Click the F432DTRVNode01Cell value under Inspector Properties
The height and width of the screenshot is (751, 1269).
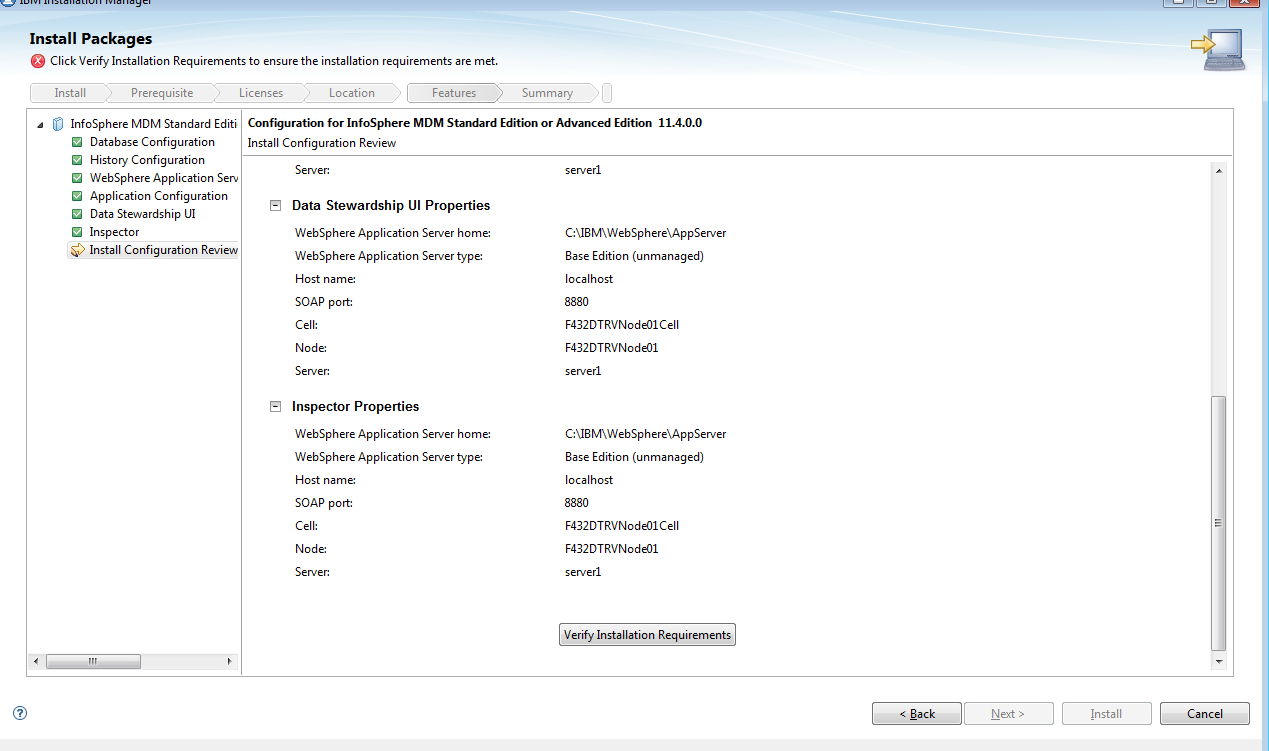pyautogui.click(x=622, y=526)
